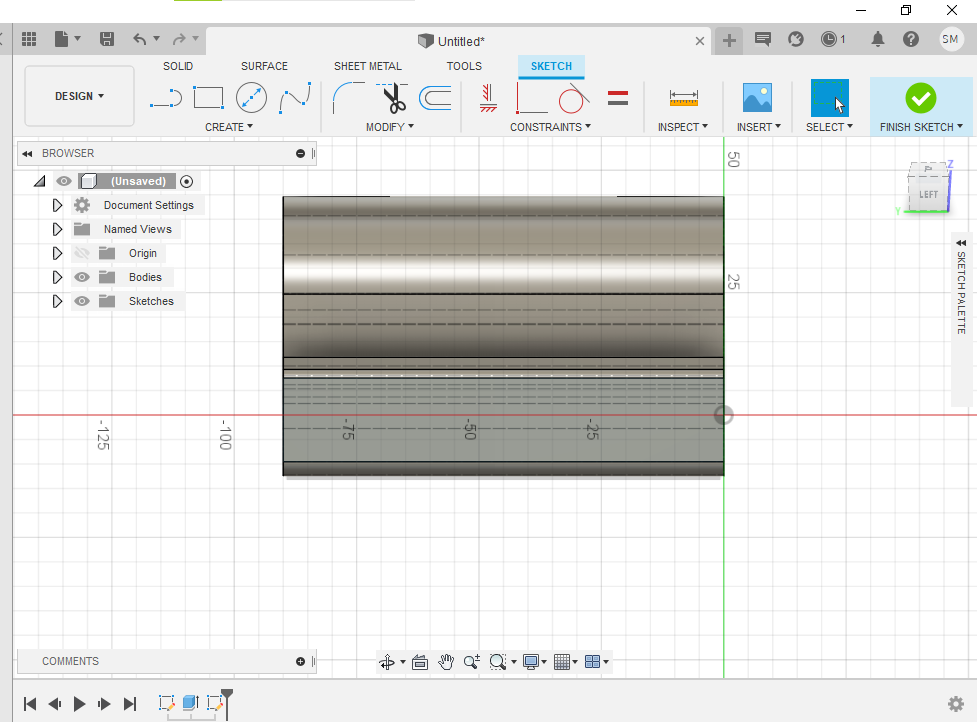Select the SKETCH tab

point(551,66)
